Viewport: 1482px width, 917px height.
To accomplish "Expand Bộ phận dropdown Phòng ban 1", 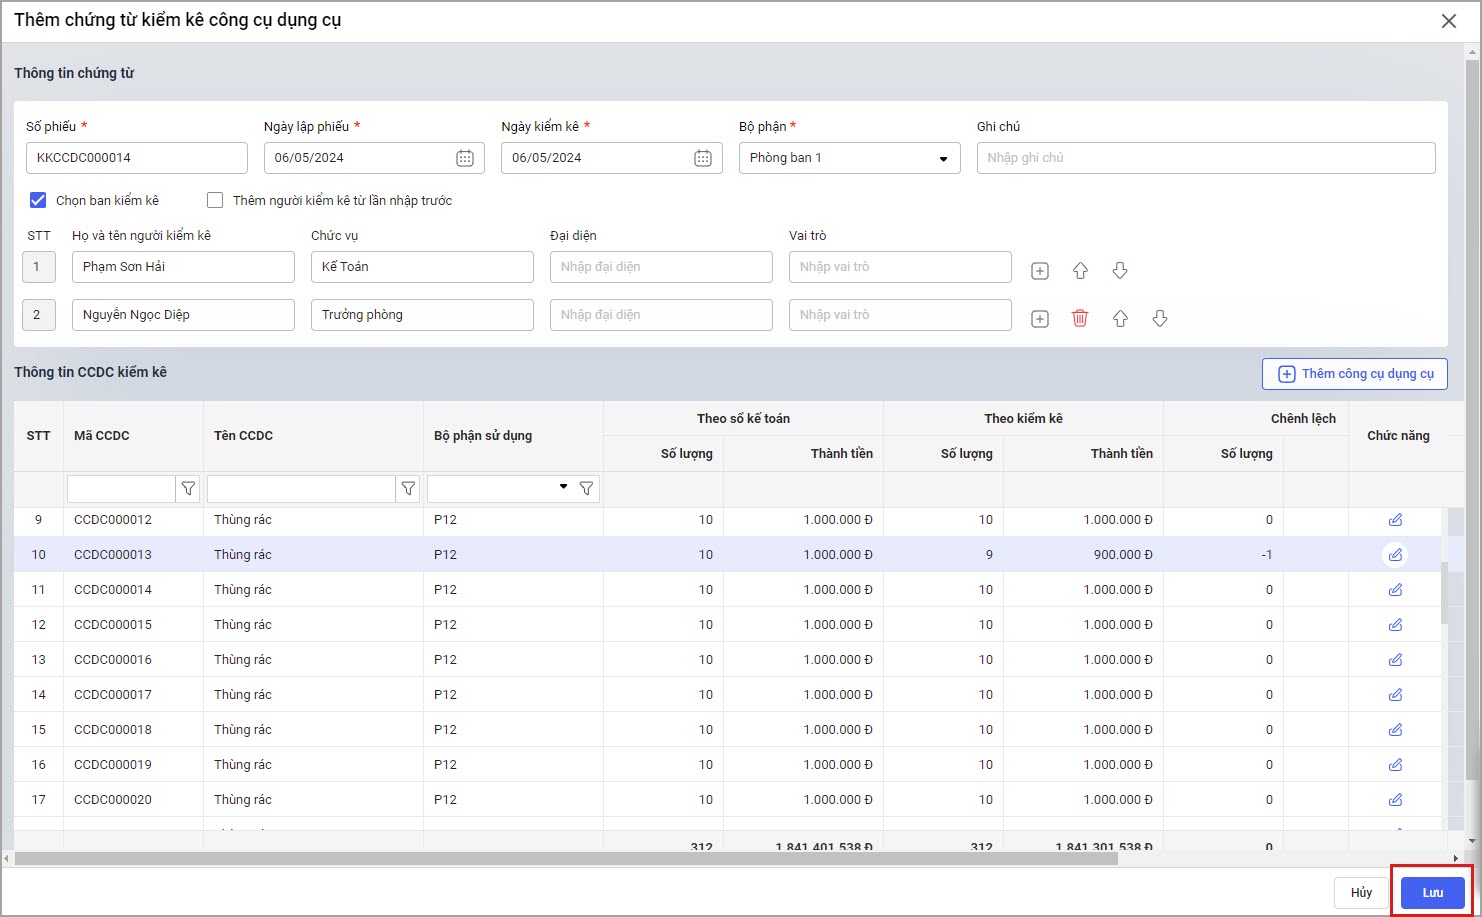I will coord(942,158).
